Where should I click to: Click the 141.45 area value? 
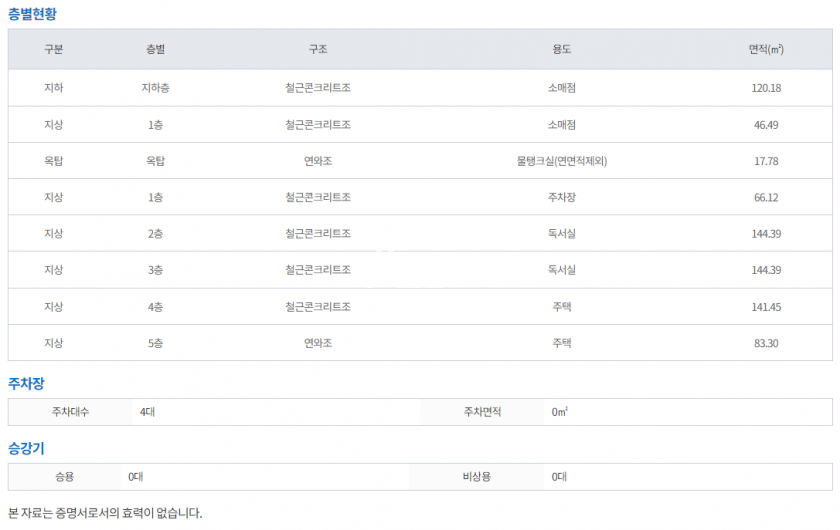(x=766, y=307)
